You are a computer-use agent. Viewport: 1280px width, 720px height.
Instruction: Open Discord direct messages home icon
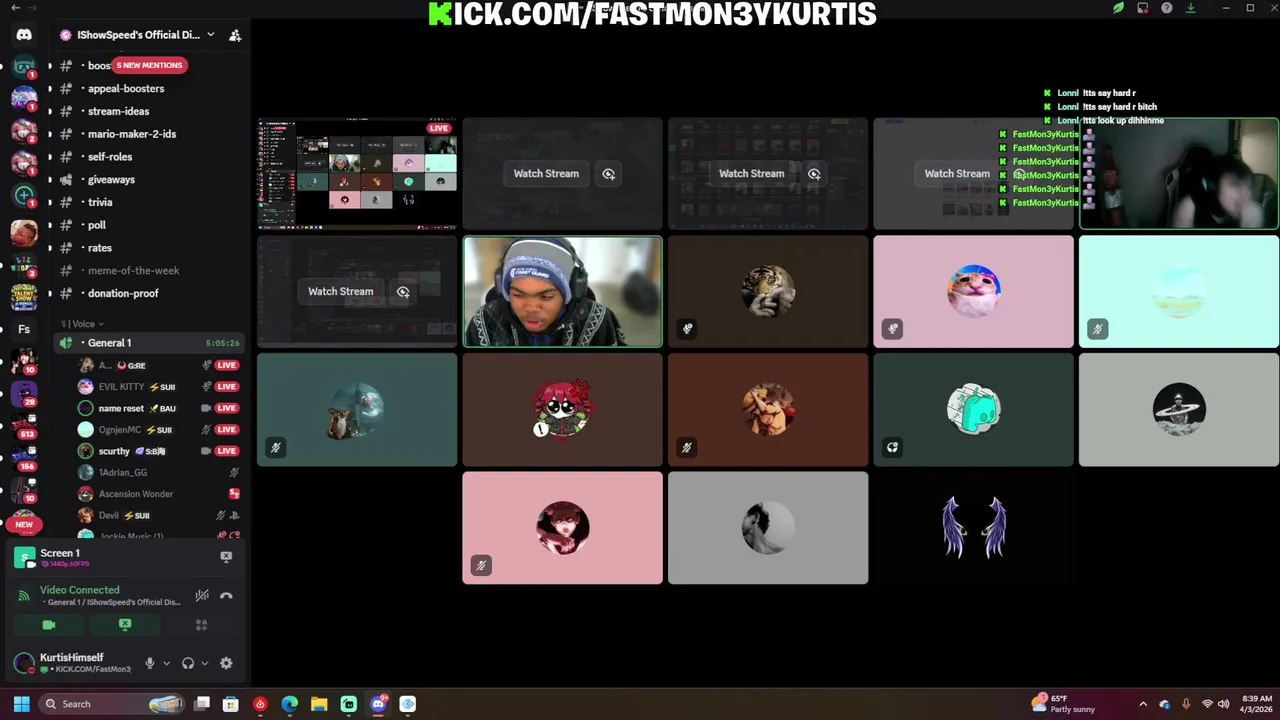coord(24,34)
